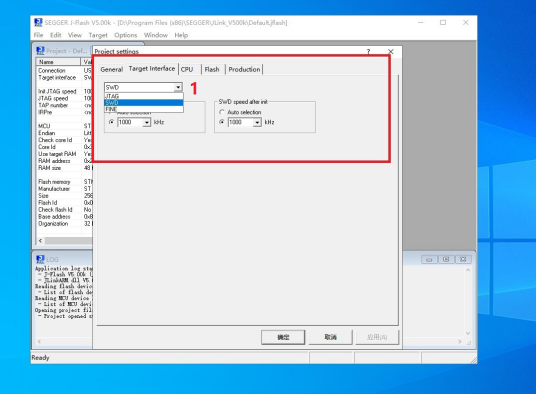Minimize the LOG window
The width and height of the screenshot is (536, 395).
coord(429,259)
